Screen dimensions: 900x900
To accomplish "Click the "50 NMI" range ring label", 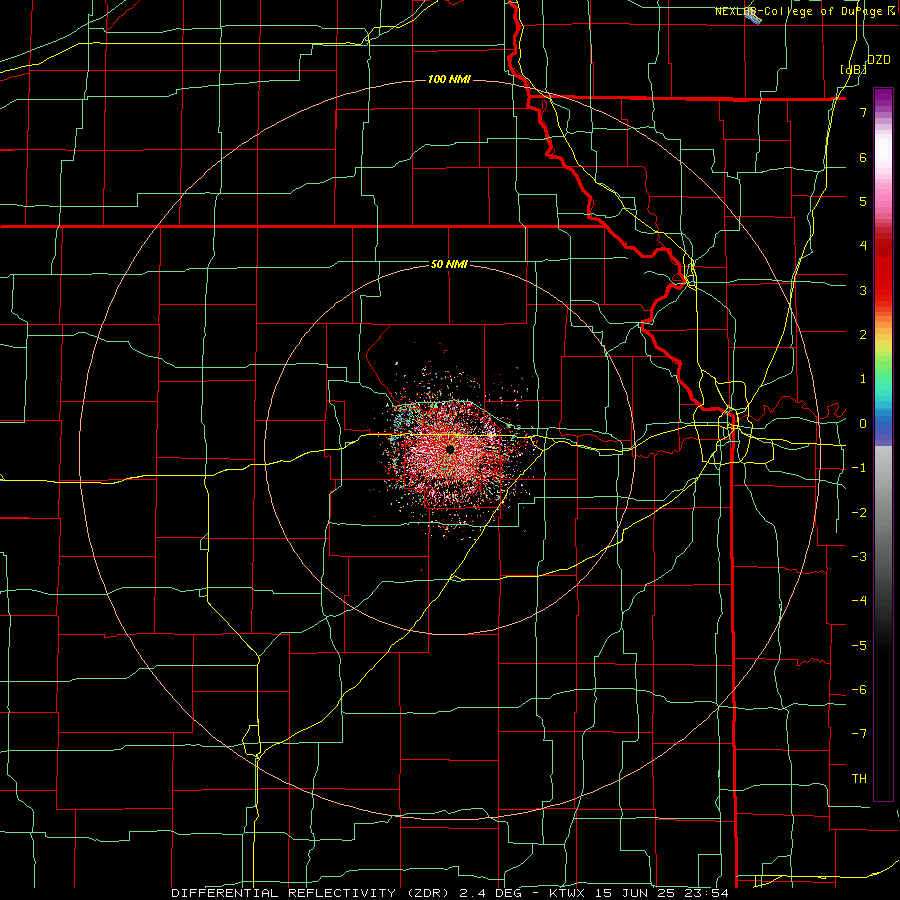I will (x=449, y=264).
